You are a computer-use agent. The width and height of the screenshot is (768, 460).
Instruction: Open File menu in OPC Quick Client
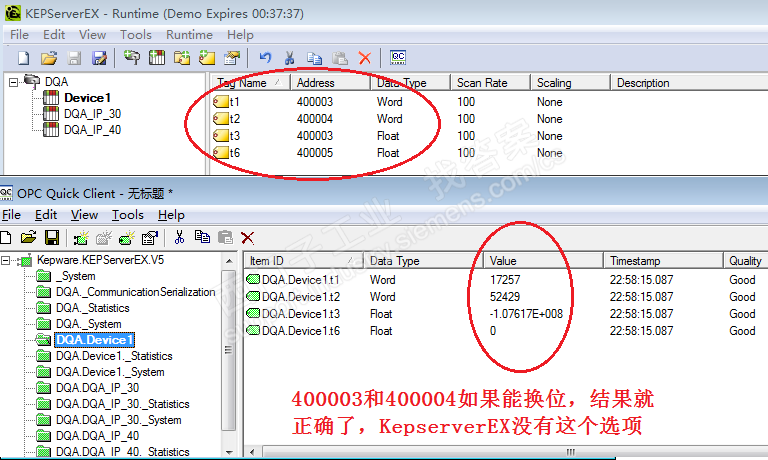click(x=11, y=215)
